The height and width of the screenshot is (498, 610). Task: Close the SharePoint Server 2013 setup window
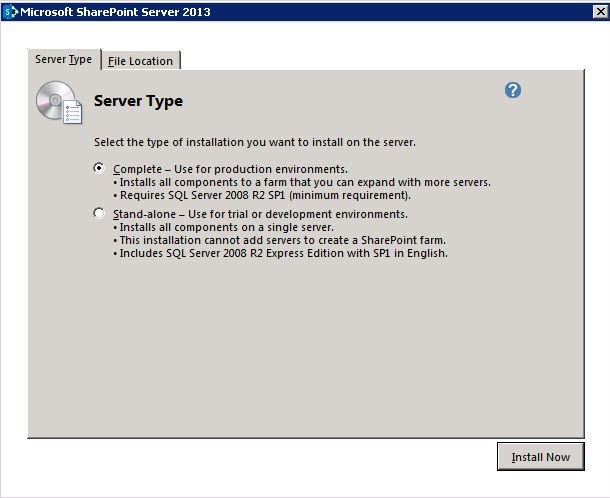coord(601,12)
